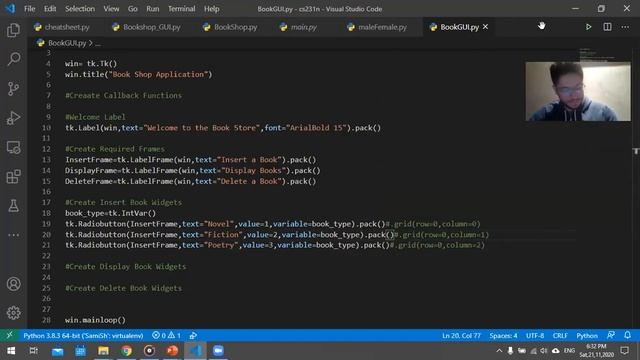Open the View menu
640x360 pixels.
tap(111, 9)
